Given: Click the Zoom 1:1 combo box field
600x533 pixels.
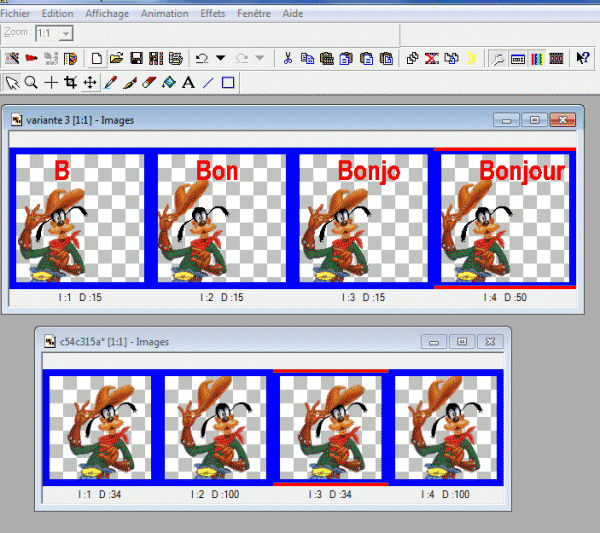Looking at the screenshot, I should (54, 34).
